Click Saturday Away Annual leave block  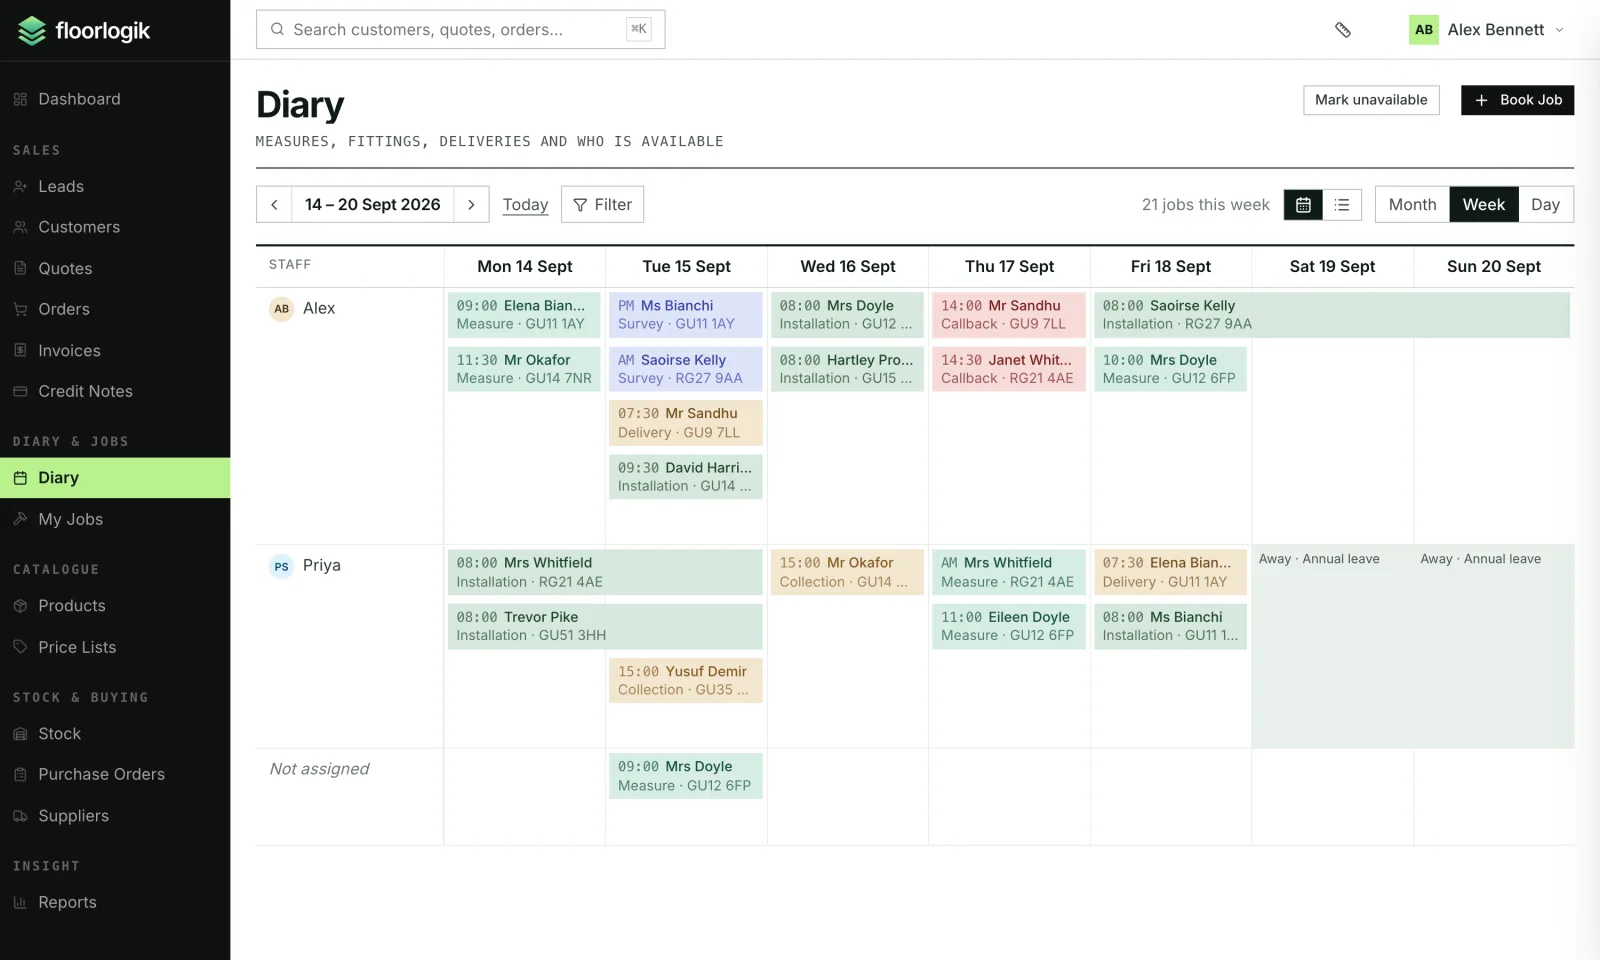pyautogui.click(x=1332, y=646)
